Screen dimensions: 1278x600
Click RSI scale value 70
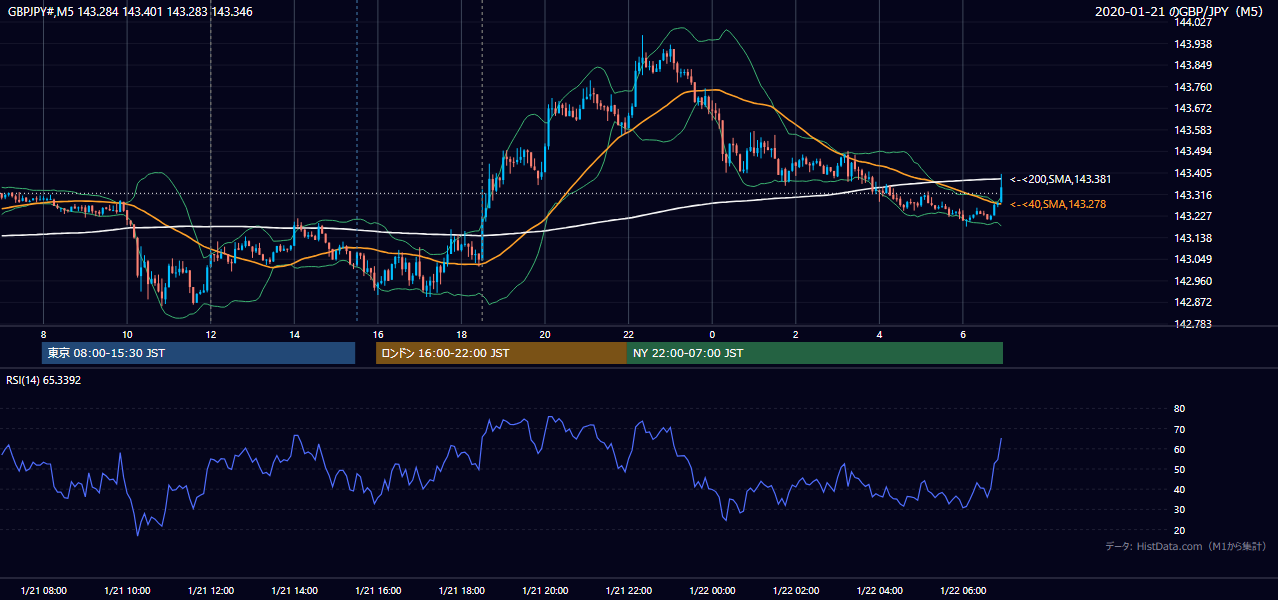(1179, 429)
